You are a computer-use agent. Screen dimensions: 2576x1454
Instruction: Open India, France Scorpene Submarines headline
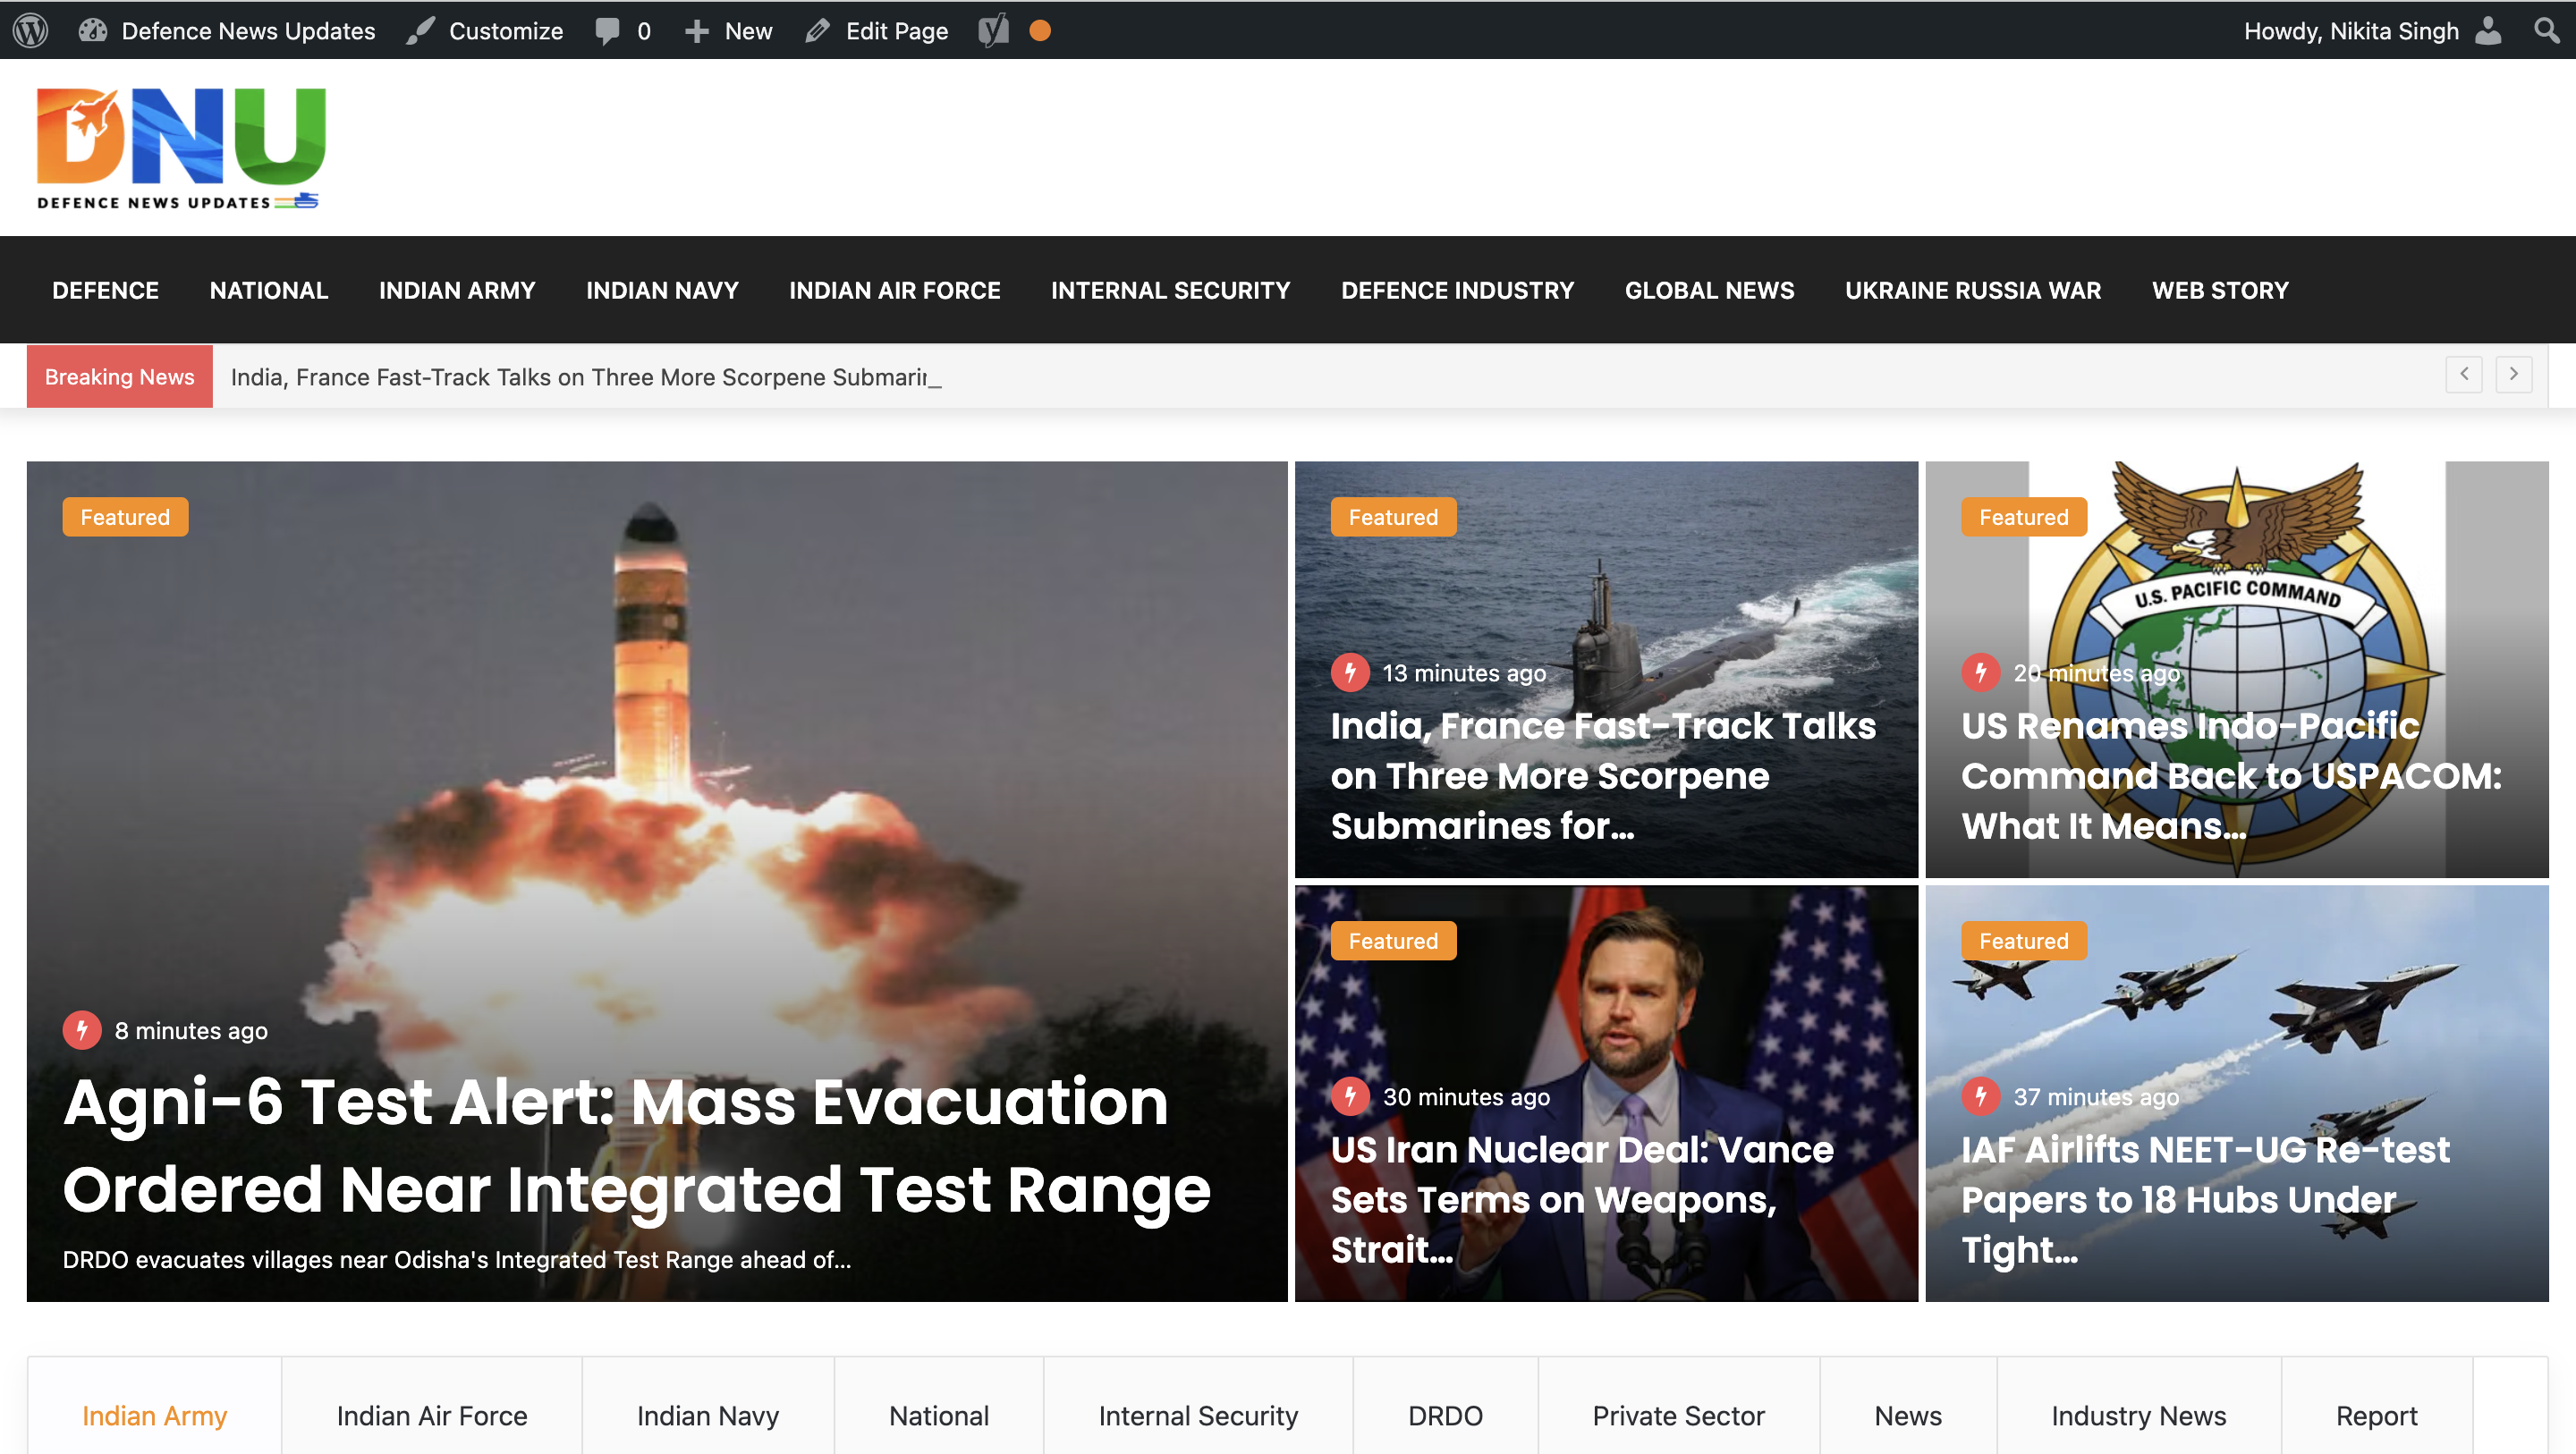click(x=1603, y=775)
